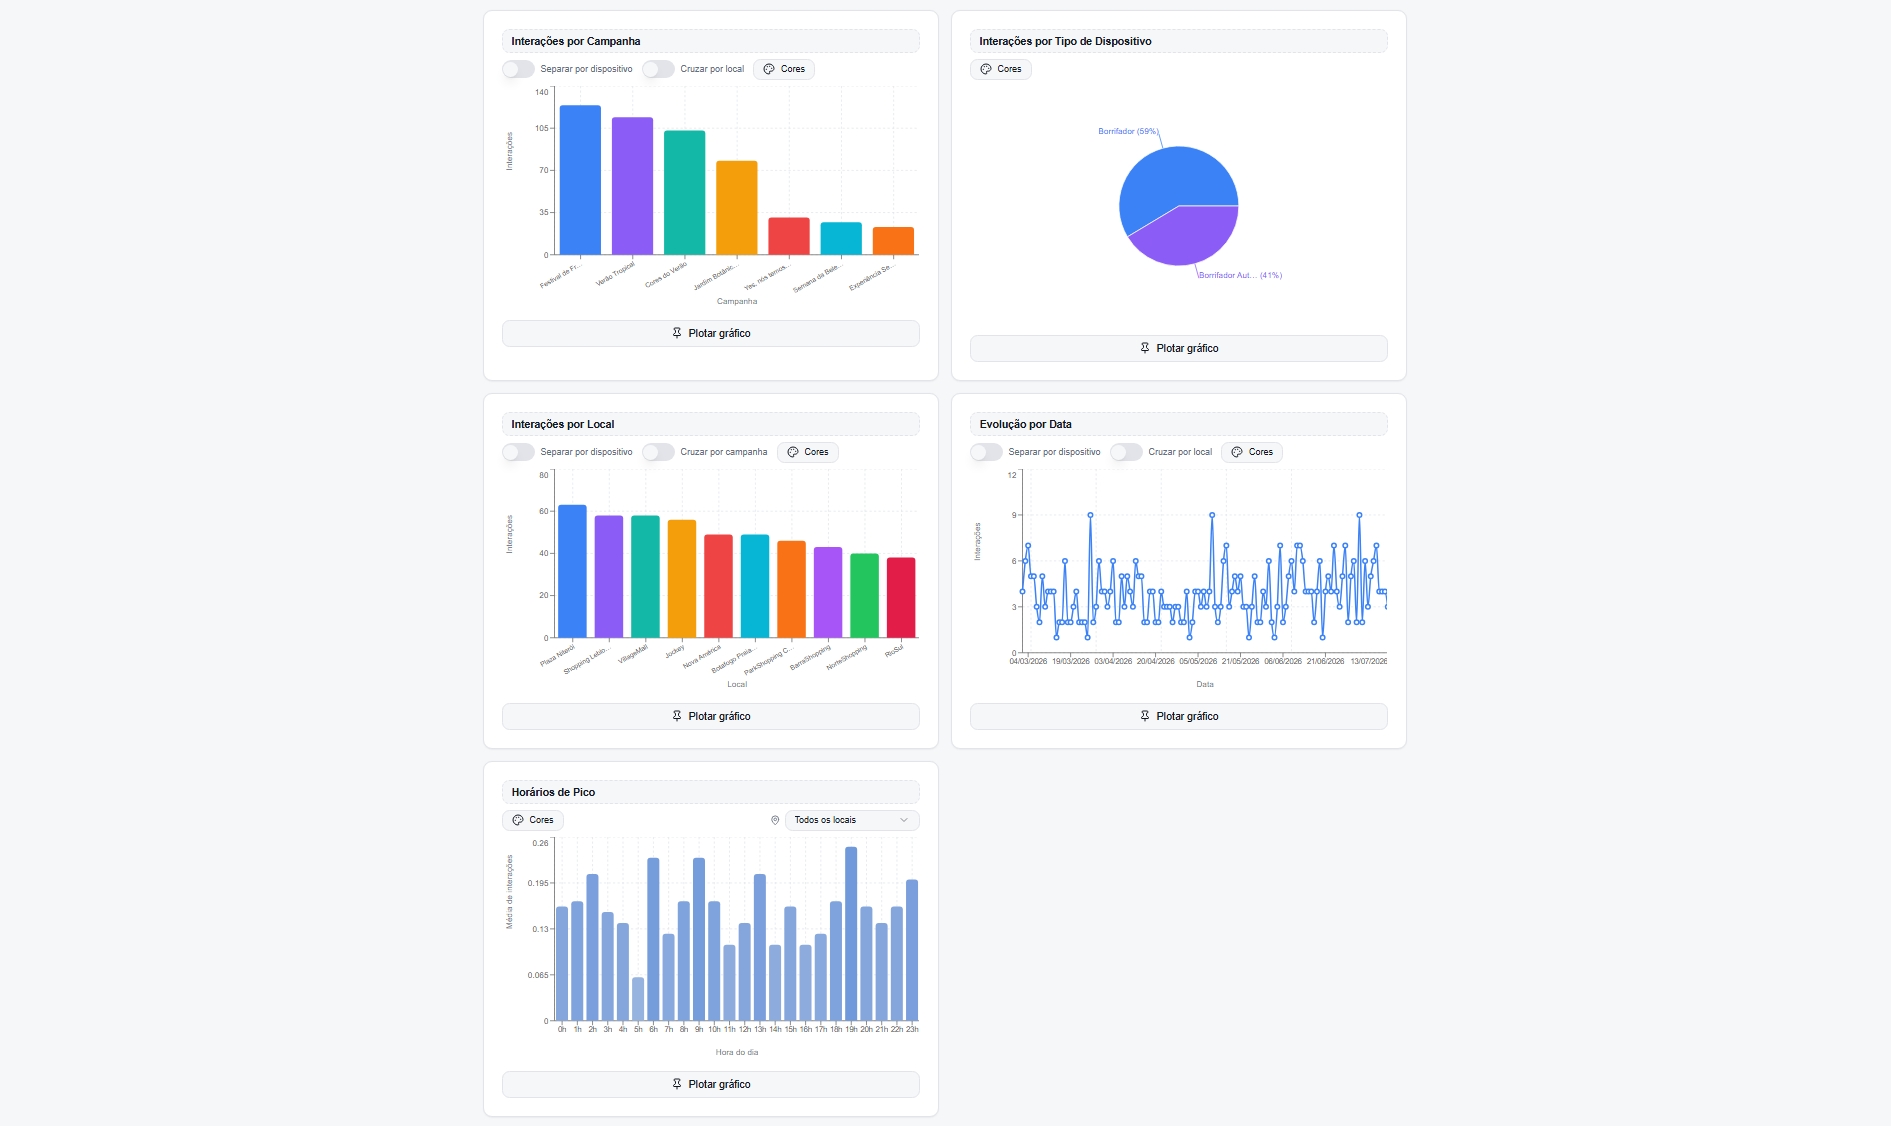Click palette icon in Horários de Pico card

518,820
